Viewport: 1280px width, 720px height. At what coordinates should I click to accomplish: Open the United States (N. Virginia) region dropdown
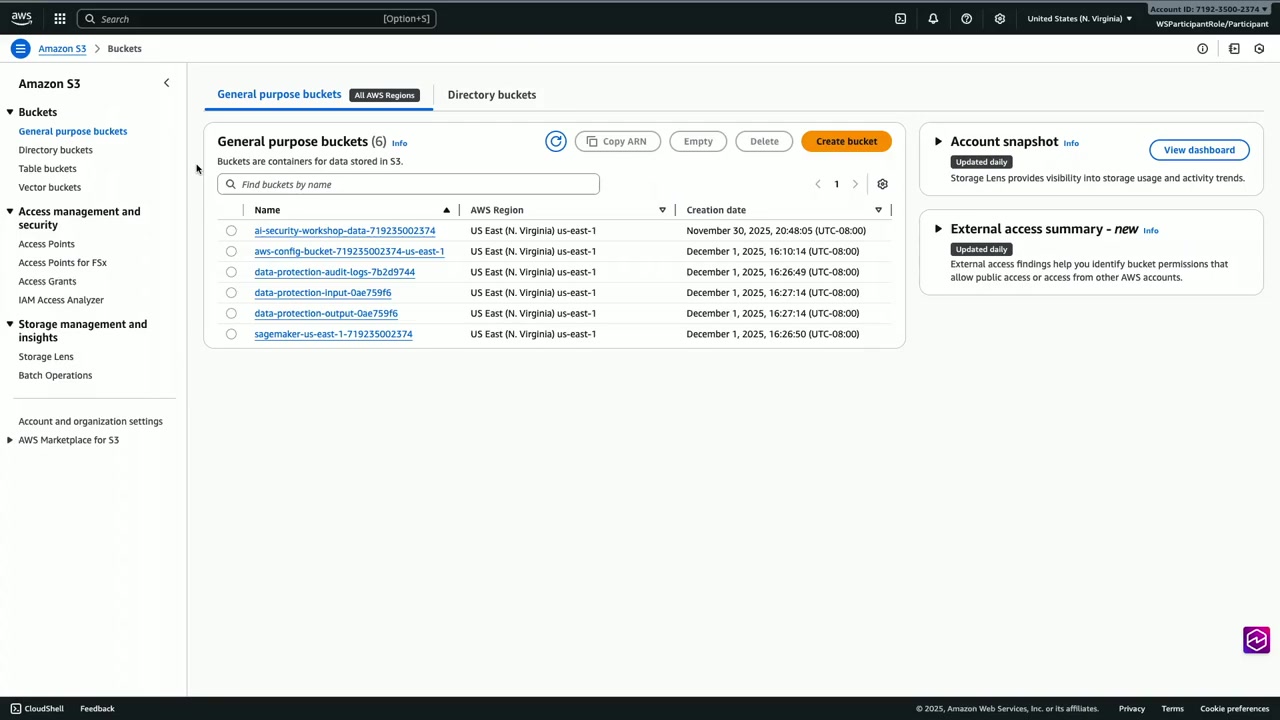point(1079,18)
